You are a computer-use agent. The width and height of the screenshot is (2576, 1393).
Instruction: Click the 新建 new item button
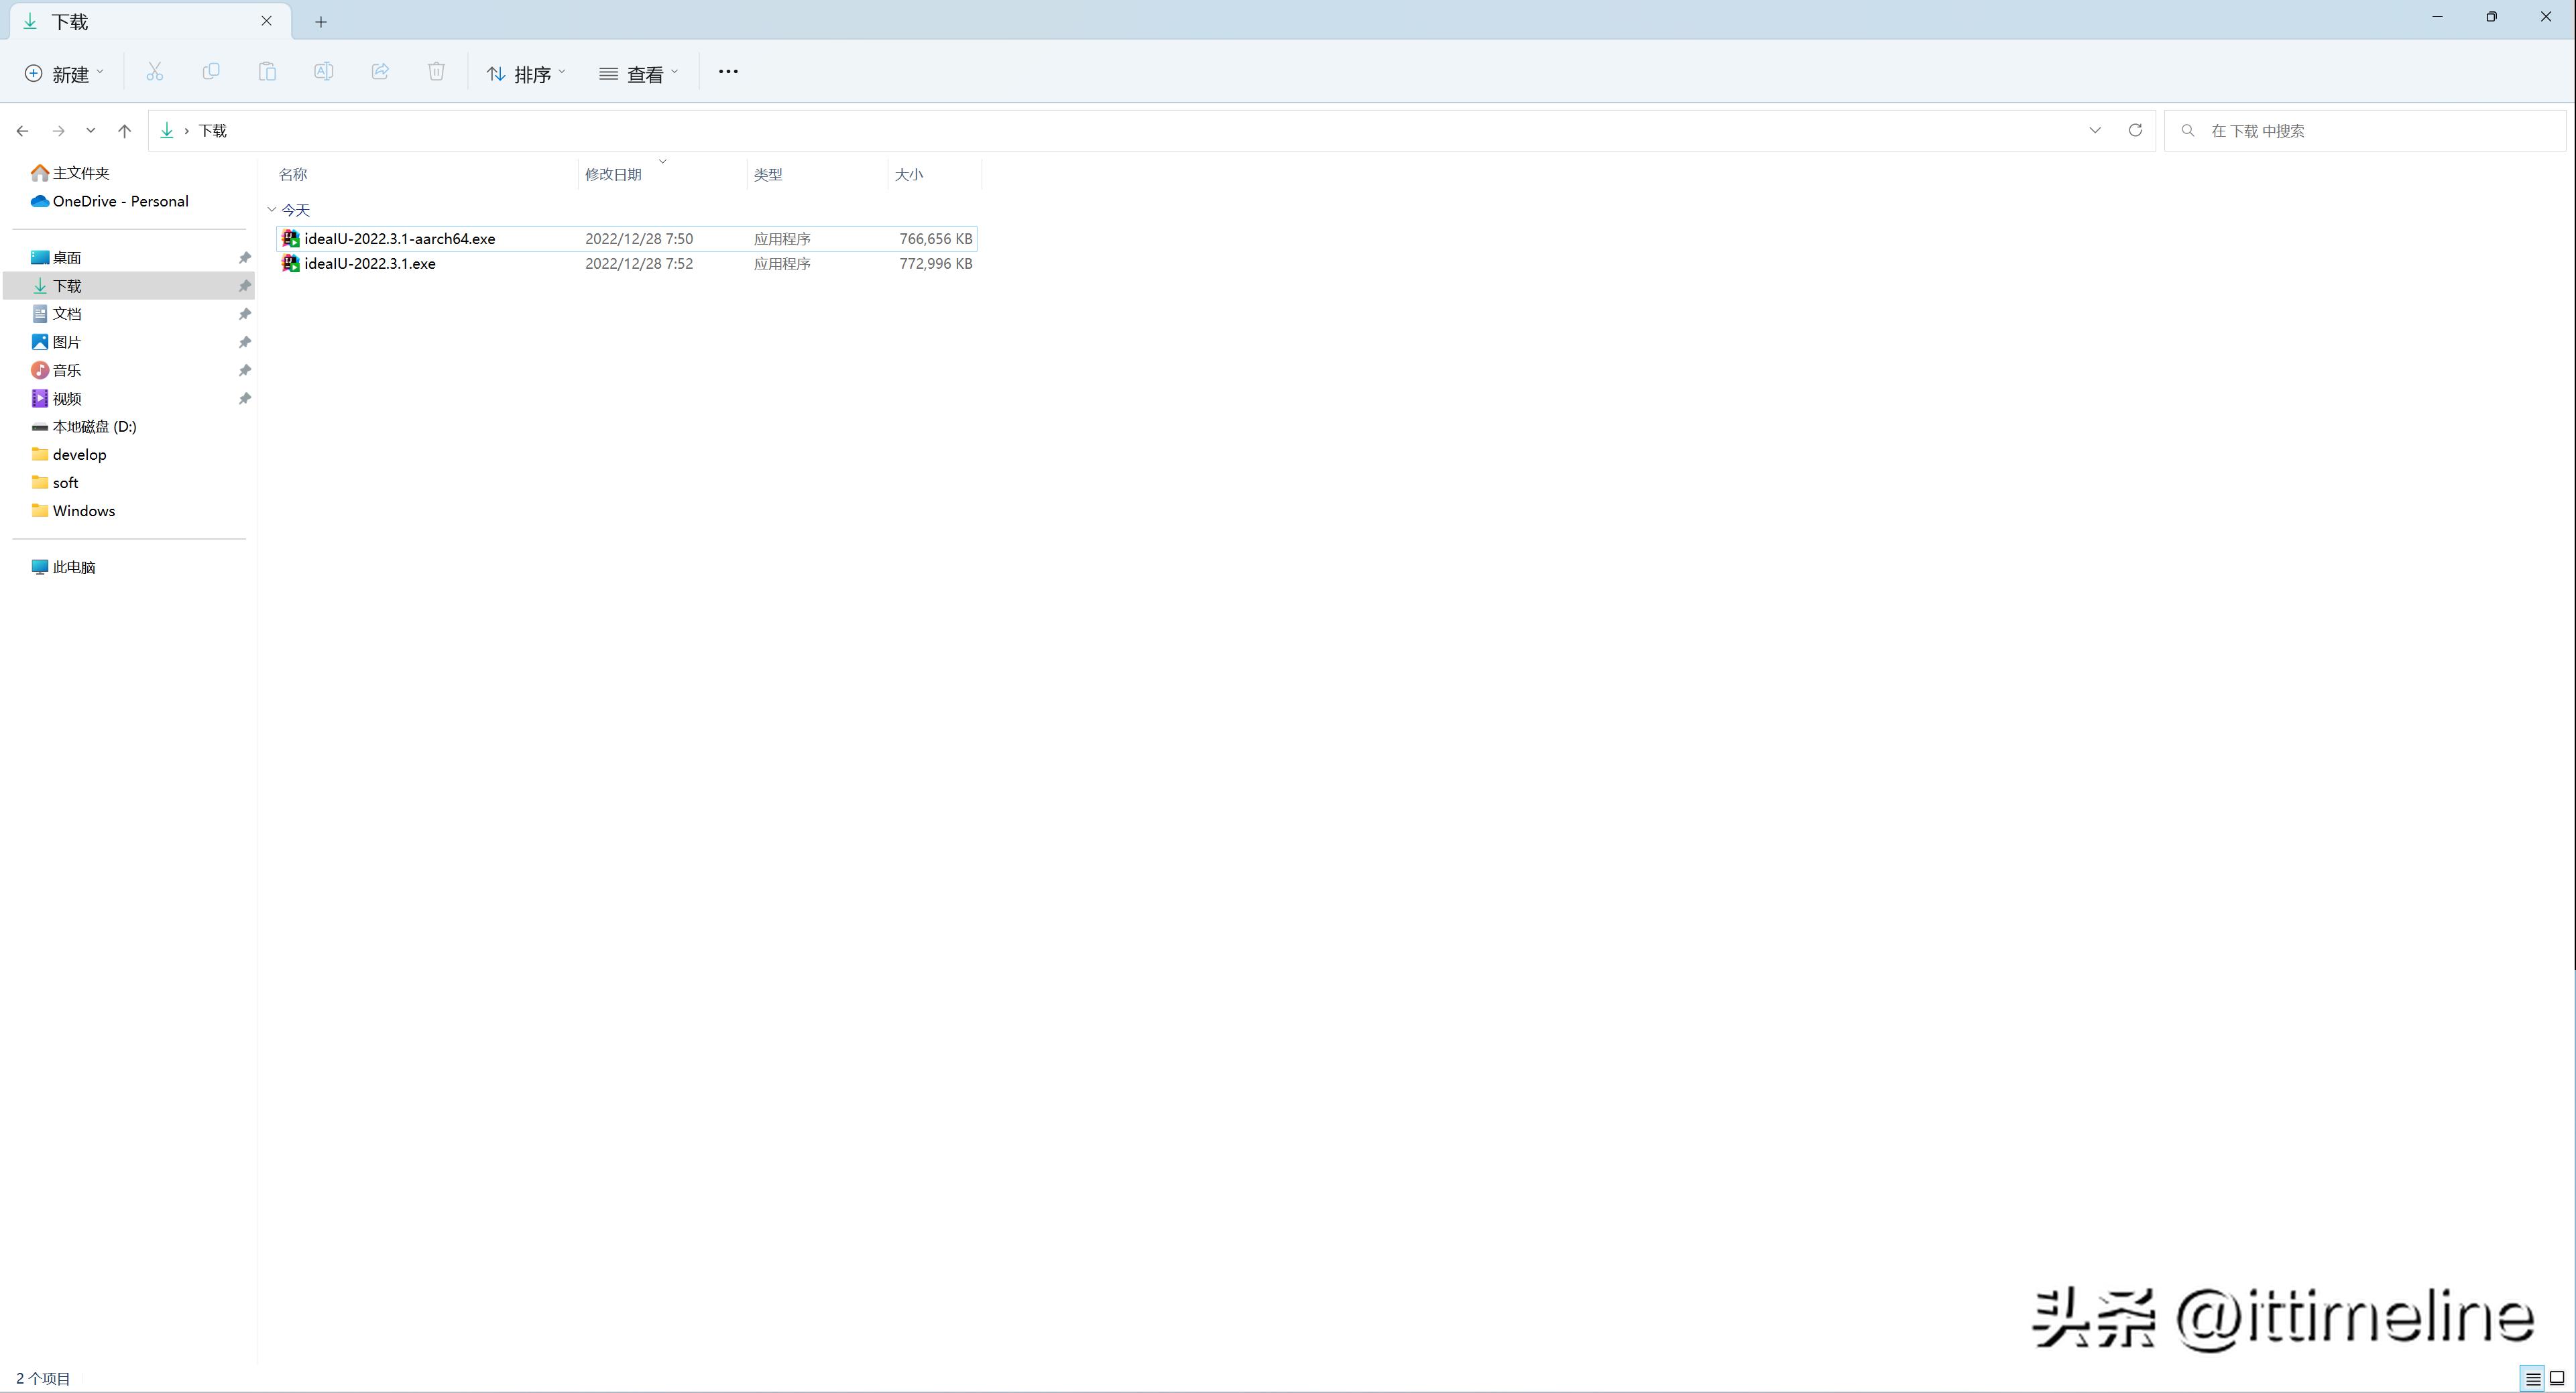tap(64, 73)
